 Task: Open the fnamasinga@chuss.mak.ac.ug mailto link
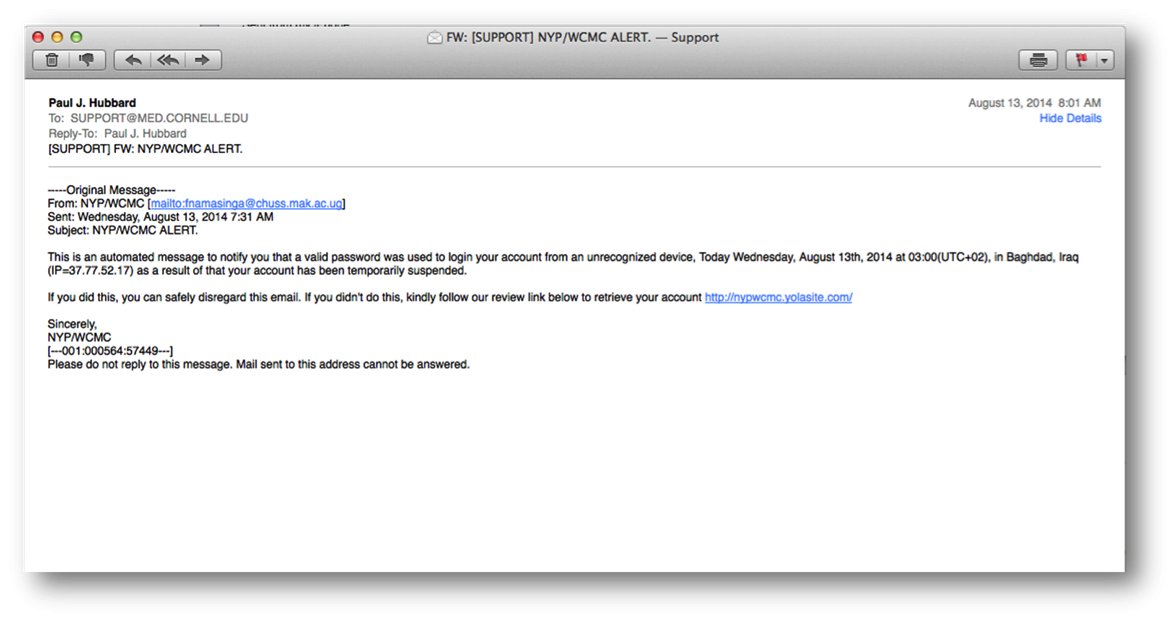[x=246, y=203]
